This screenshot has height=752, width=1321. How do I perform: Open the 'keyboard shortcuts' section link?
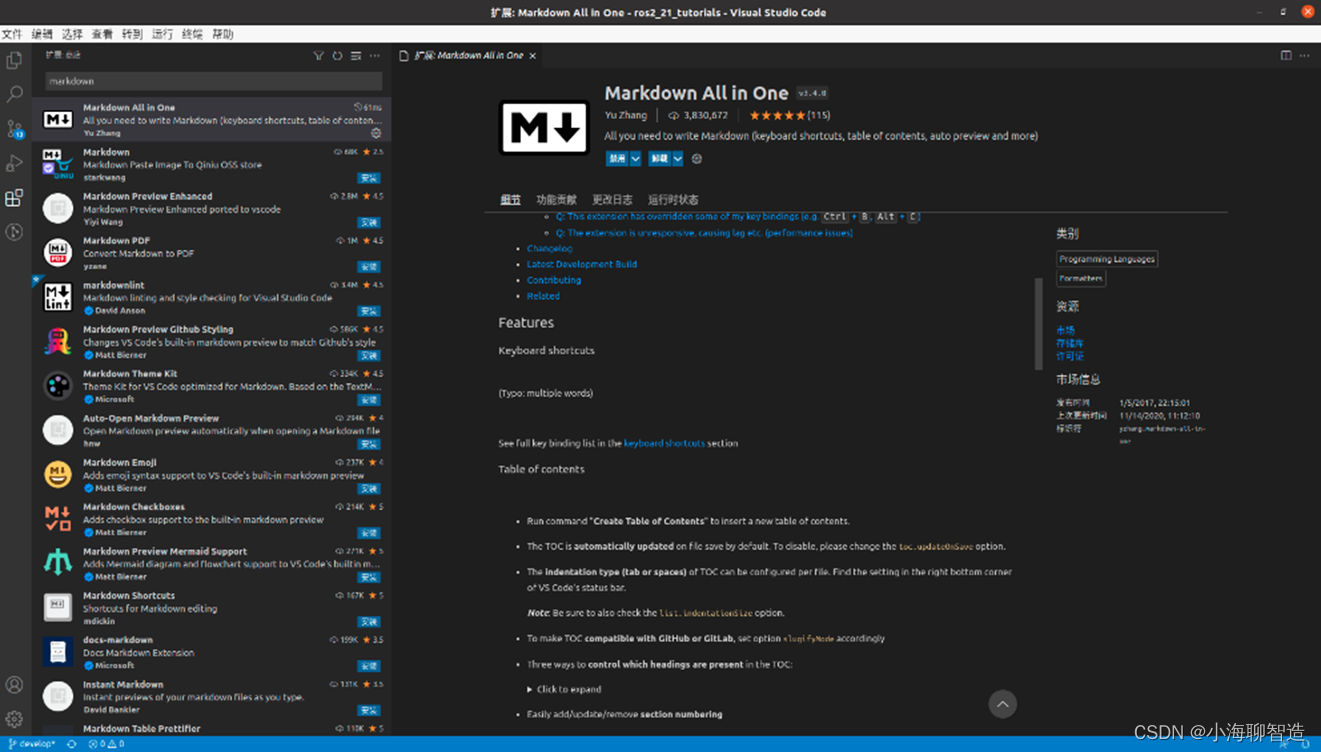pyautogui.click(x=664, y=443)
